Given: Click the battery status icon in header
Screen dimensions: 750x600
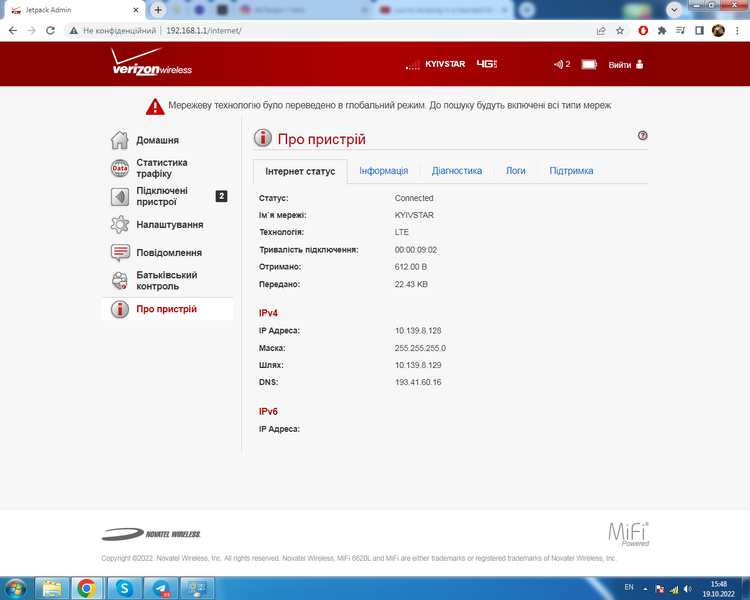Looking at the screenshot, I should tap(589, 64).
